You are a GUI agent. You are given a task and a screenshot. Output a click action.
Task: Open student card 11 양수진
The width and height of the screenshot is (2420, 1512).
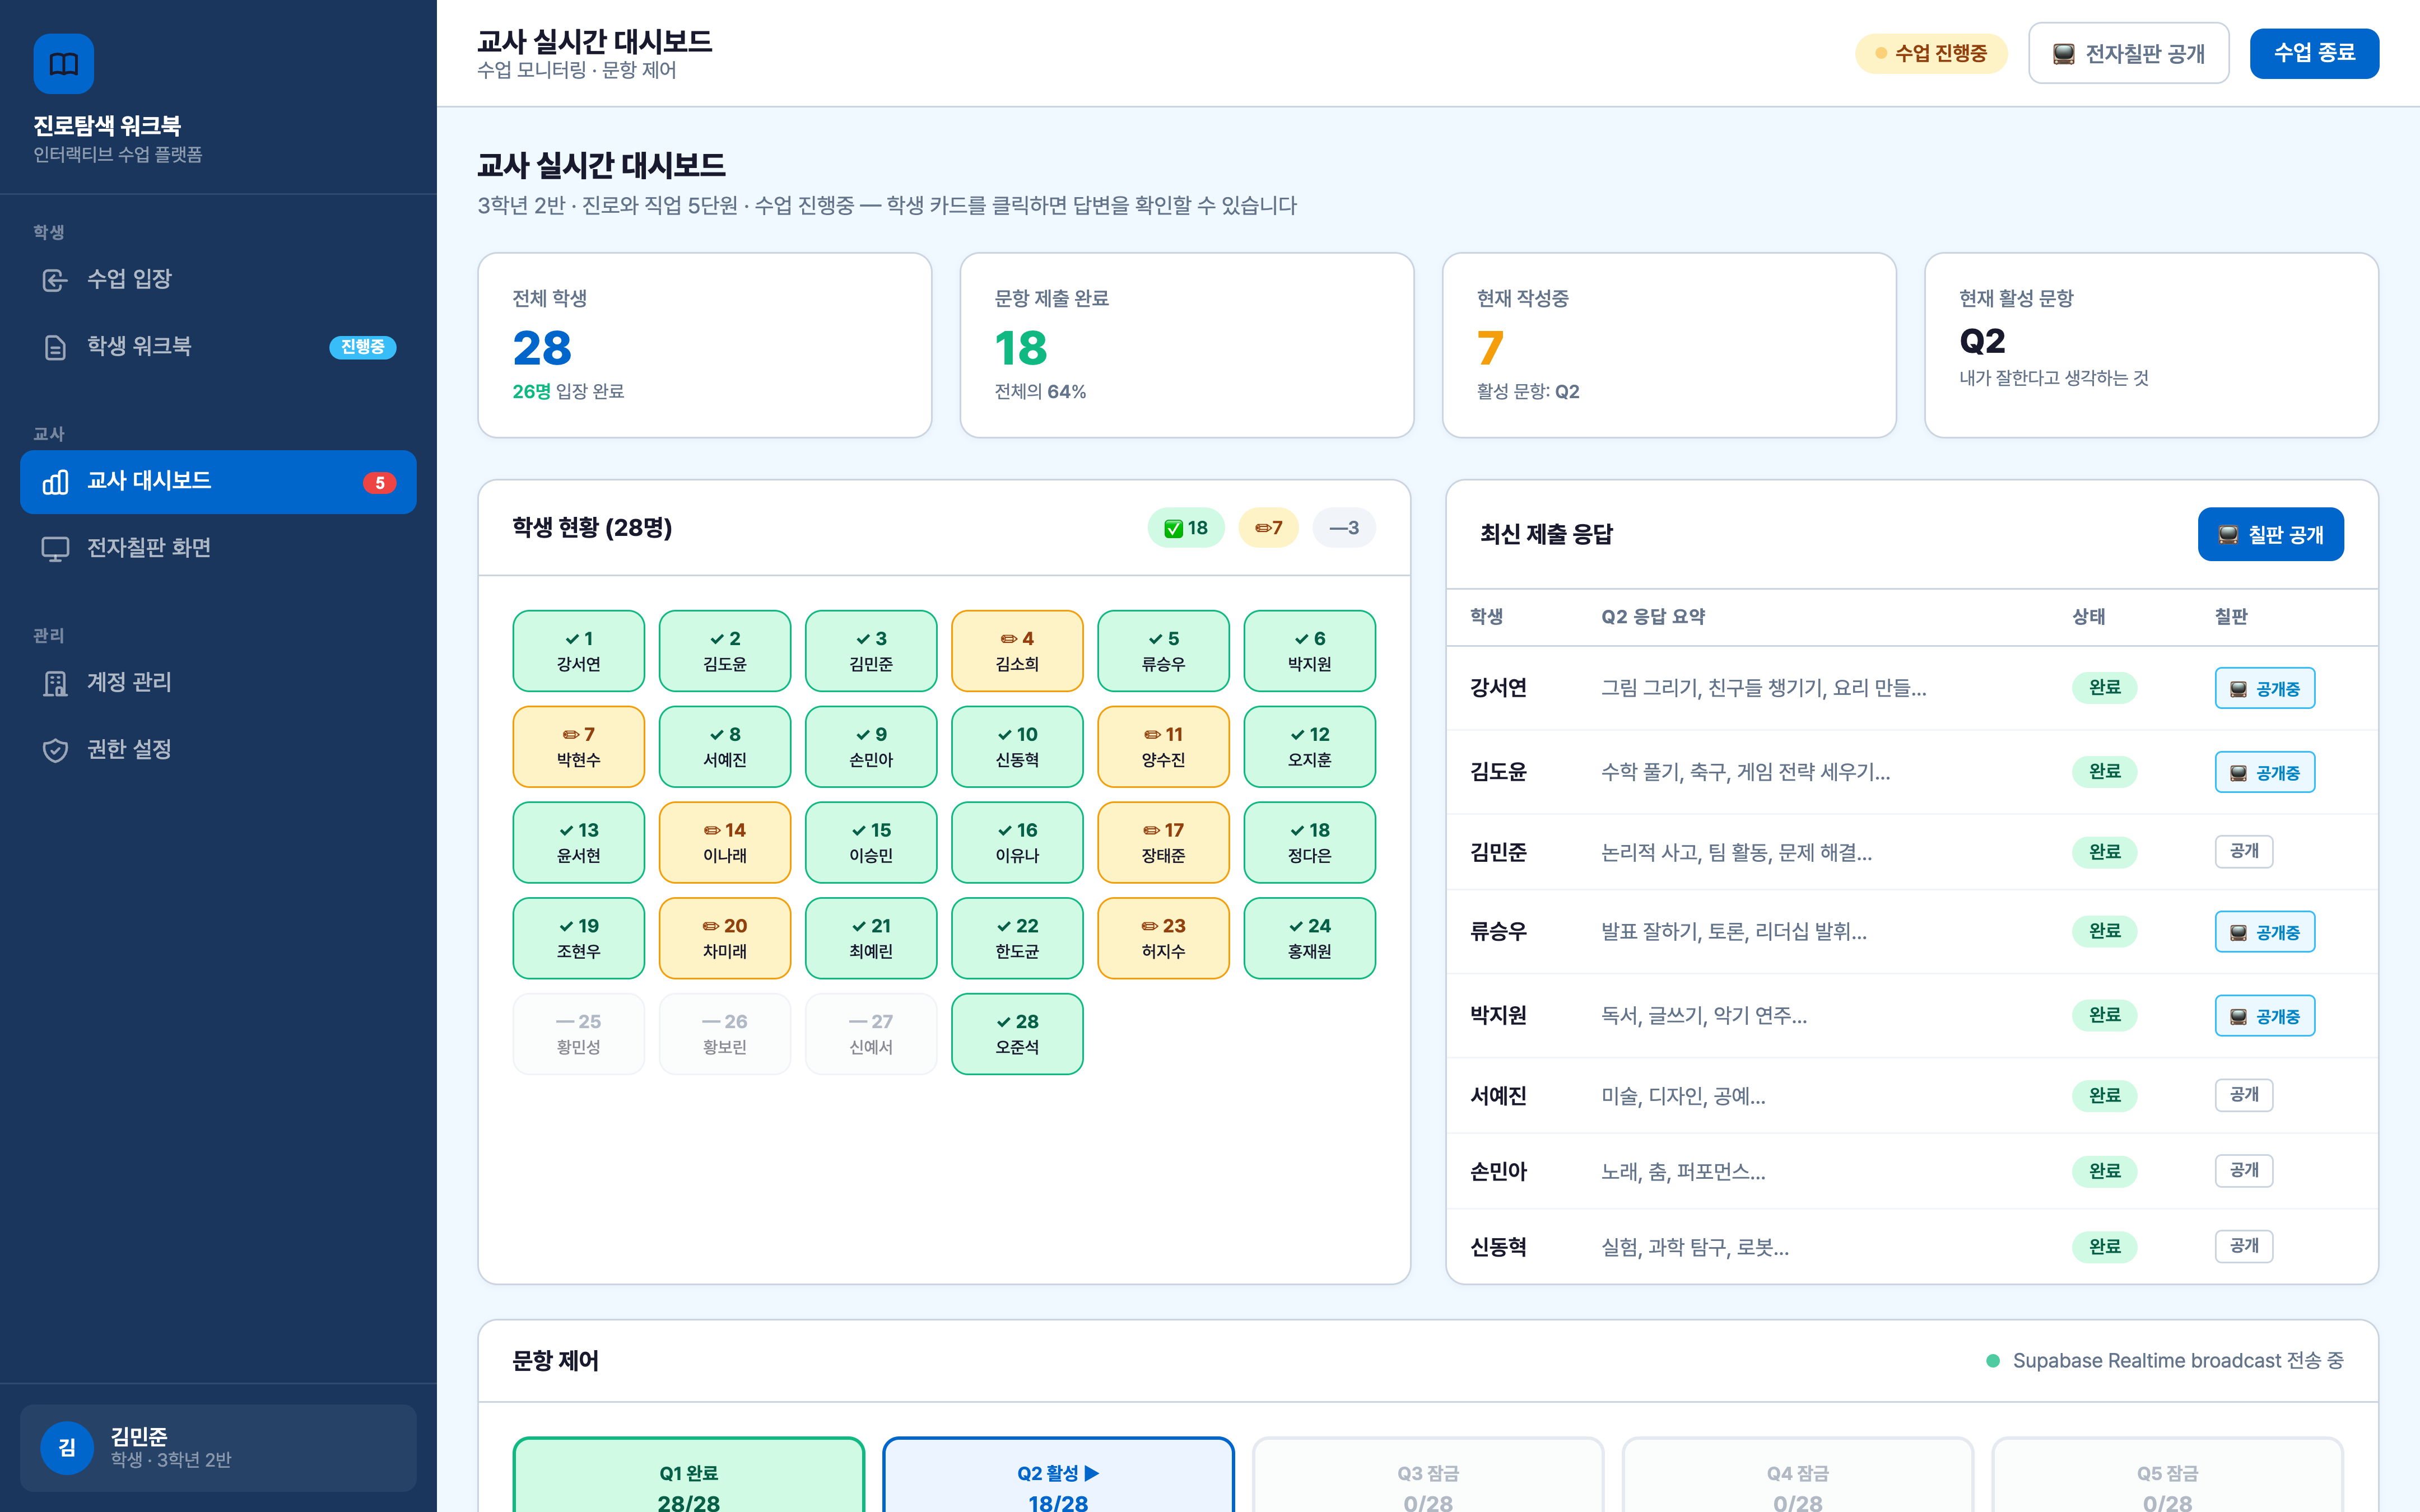(1163, 747)
